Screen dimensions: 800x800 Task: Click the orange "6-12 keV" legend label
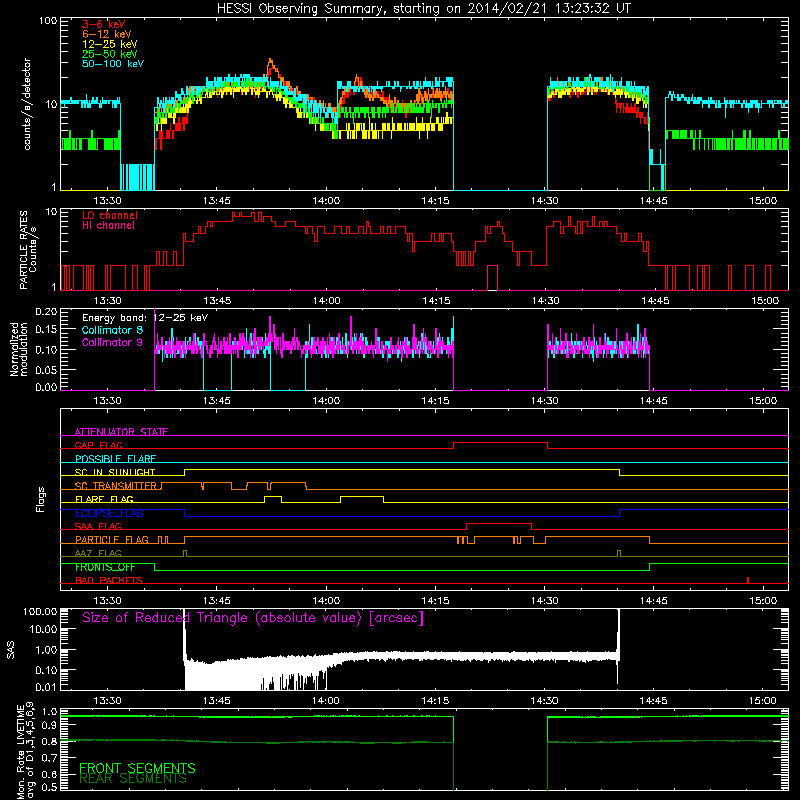107,34
